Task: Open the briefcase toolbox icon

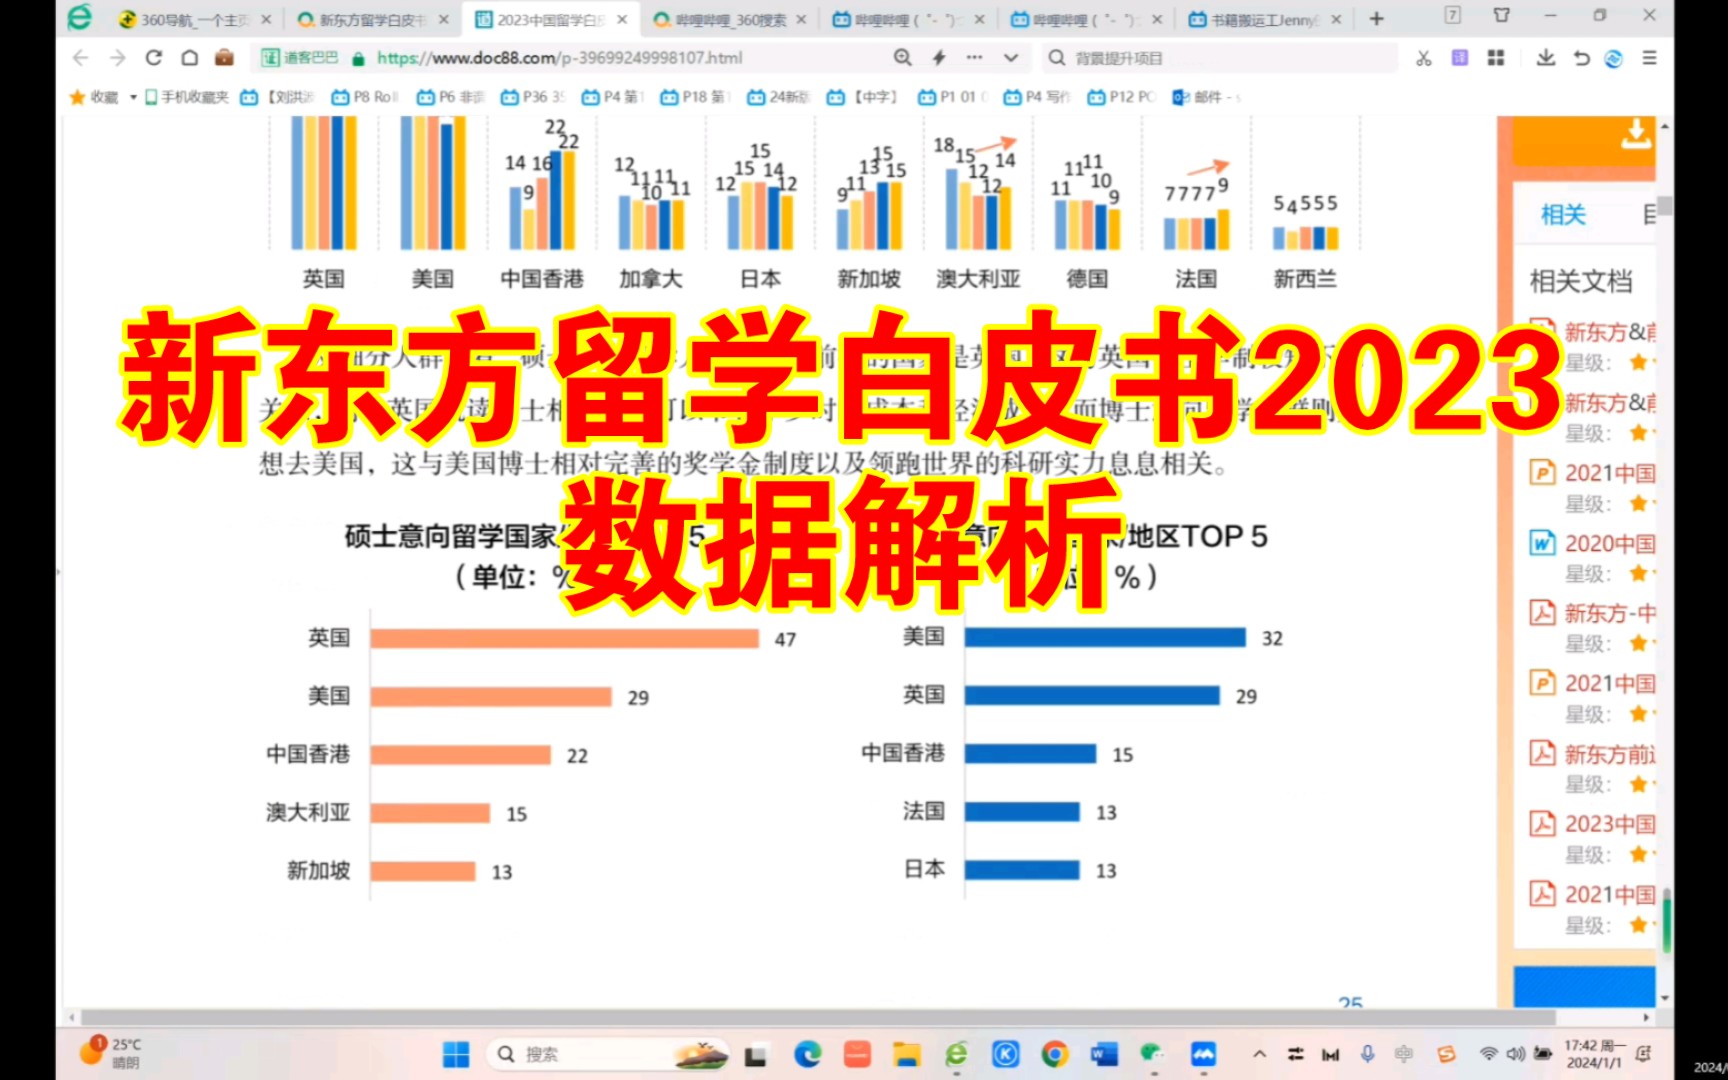Action: pyautogui.click(x=224, y=57)
